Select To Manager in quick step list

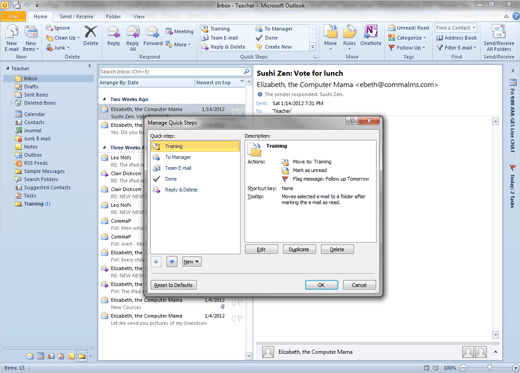tap(195, 157)
